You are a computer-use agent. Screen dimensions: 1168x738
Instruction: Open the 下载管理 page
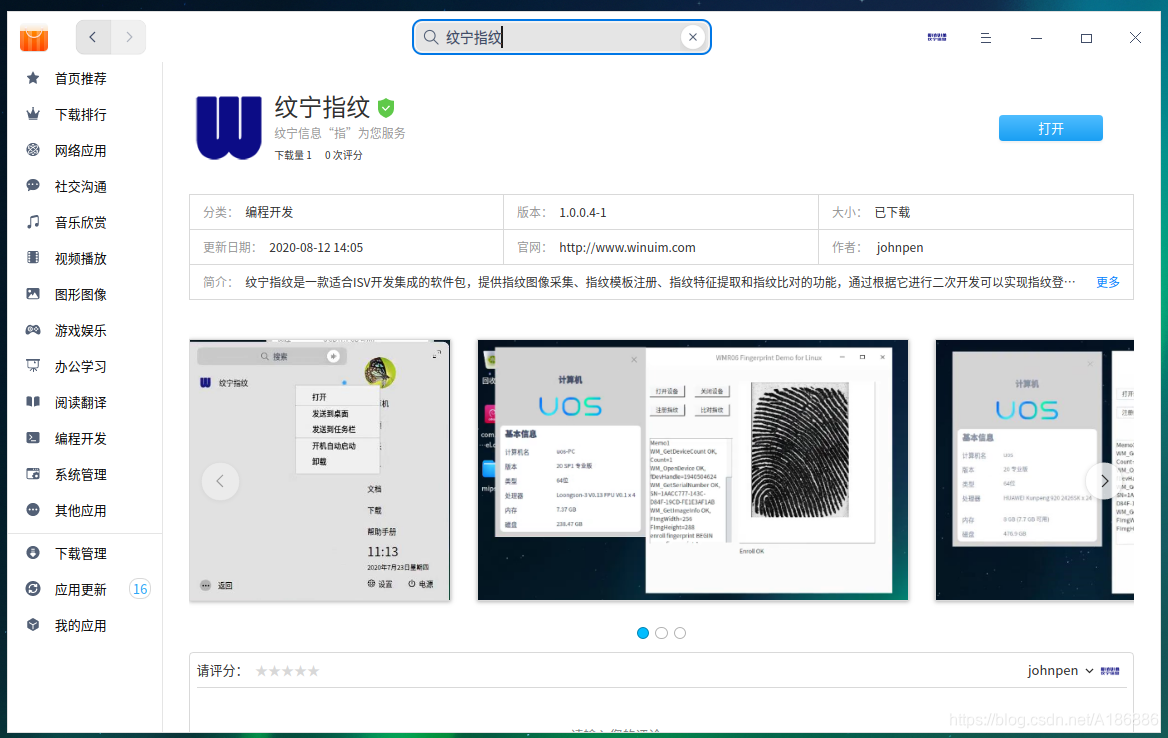80,553
